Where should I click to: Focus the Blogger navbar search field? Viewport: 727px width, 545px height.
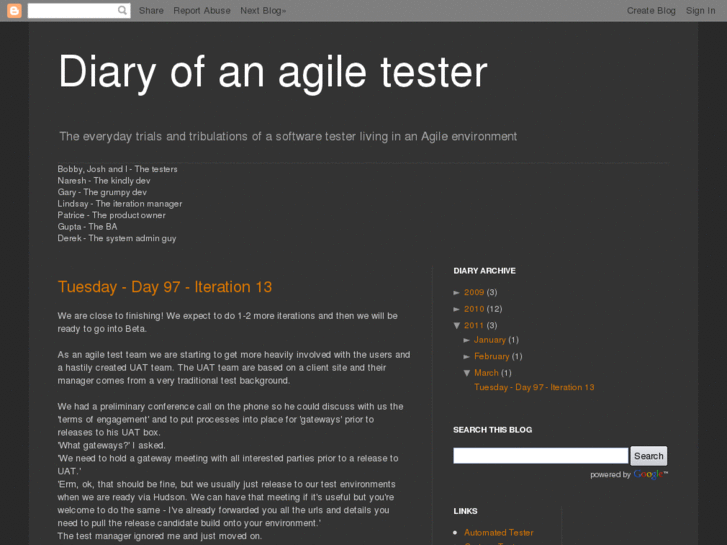pyautogui.click(x=79, y=10)
